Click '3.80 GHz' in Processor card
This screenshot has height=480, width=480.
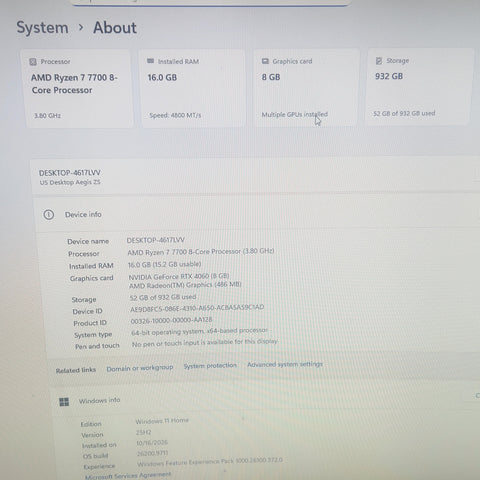47,116
